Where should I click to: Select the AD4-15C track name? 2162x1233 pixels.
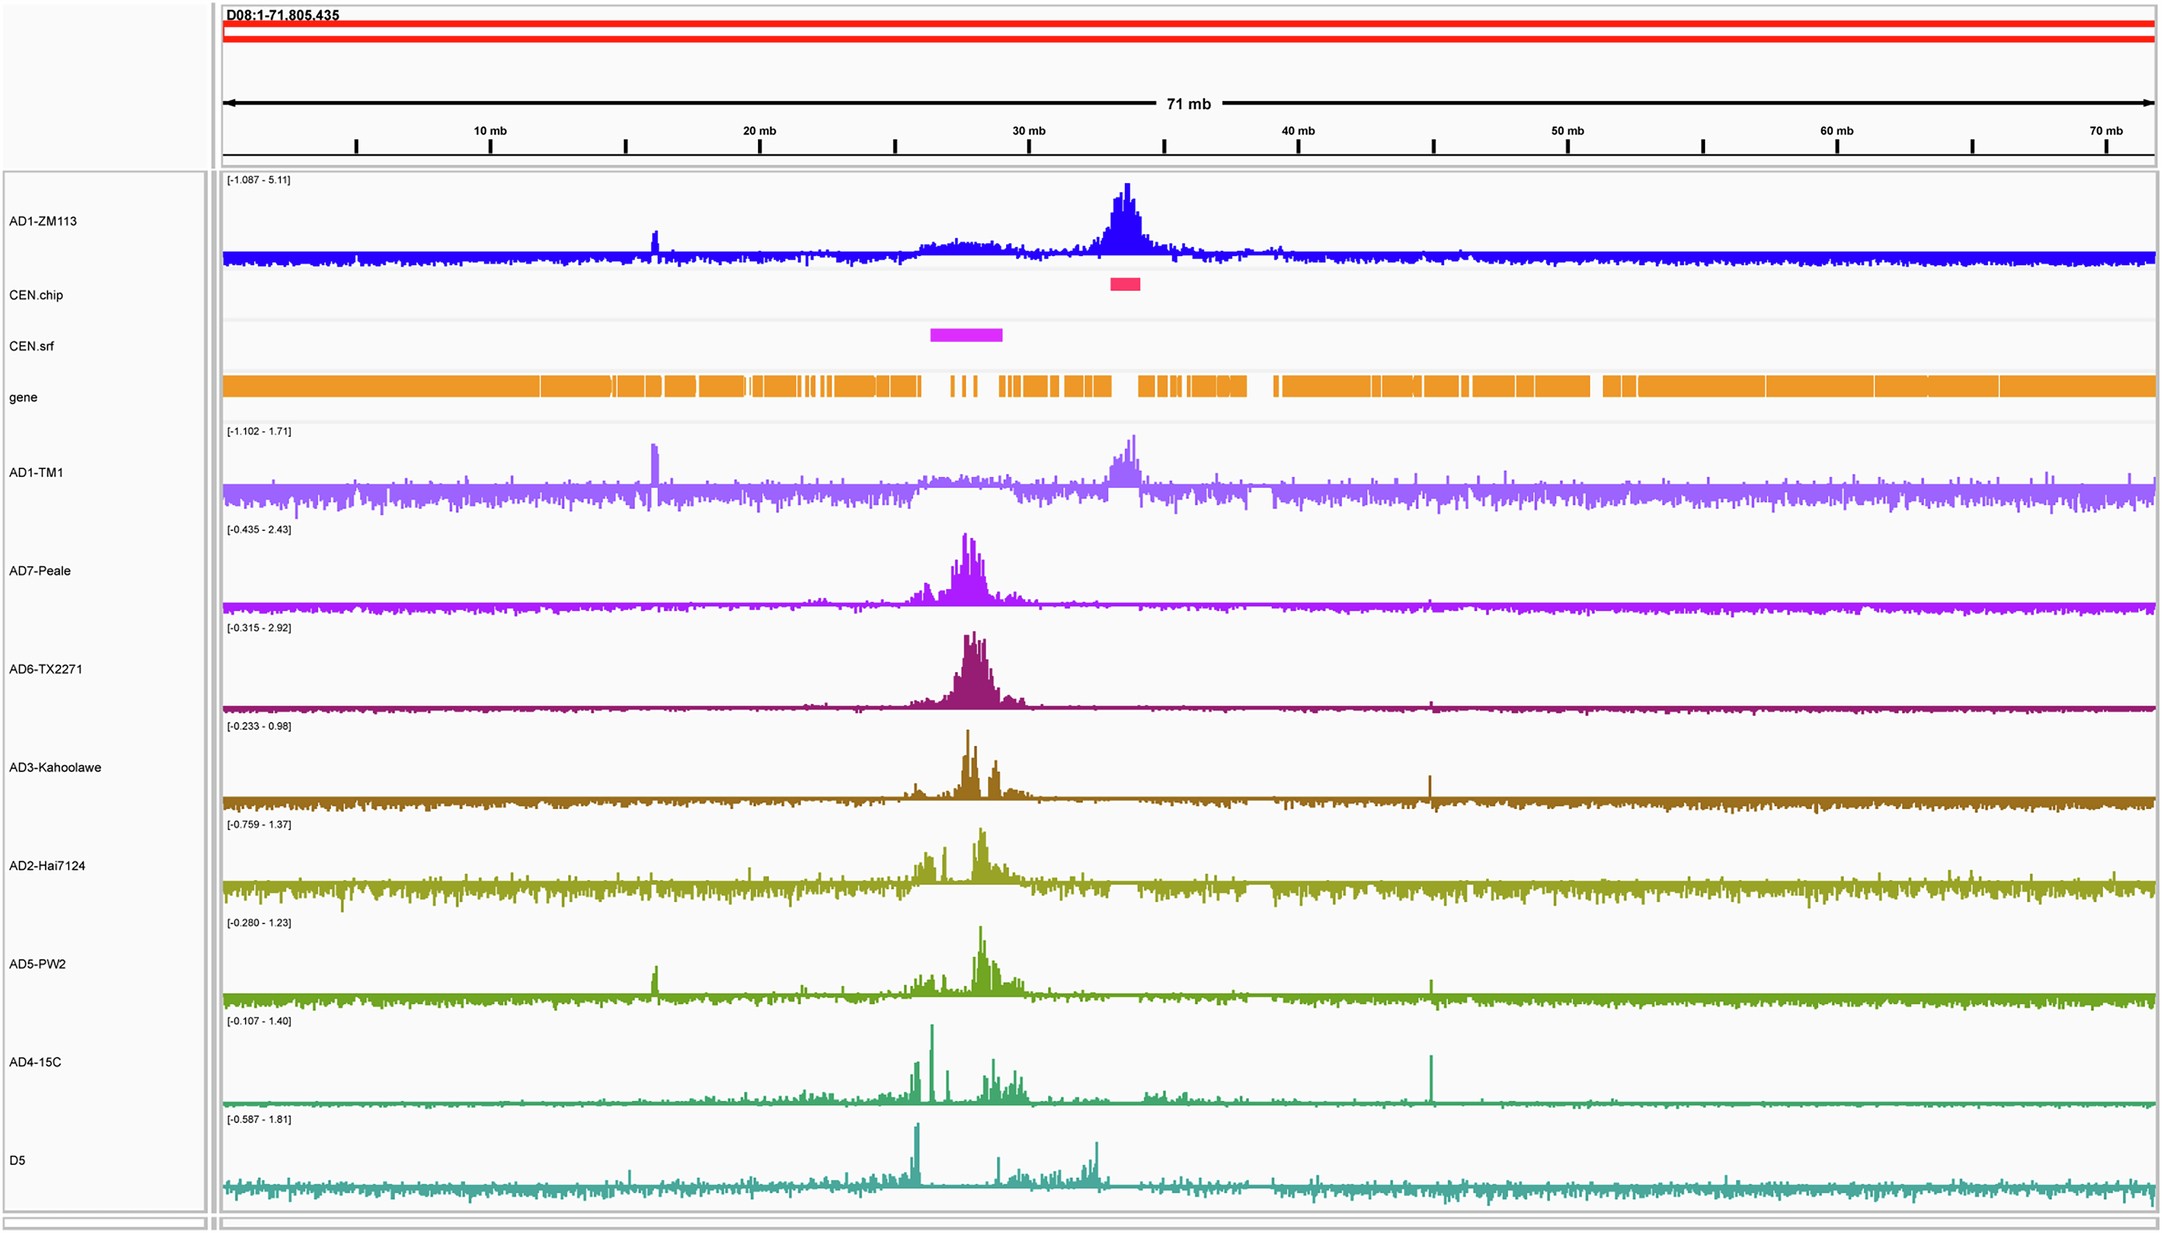point(35,1062)
